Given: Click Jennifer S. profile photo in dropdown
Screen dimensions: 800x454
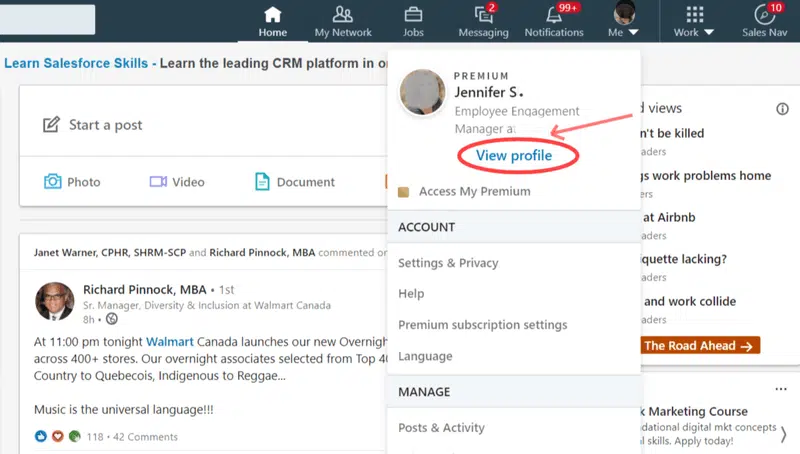Looking at the screenshot, I should (x=422, y=92).
